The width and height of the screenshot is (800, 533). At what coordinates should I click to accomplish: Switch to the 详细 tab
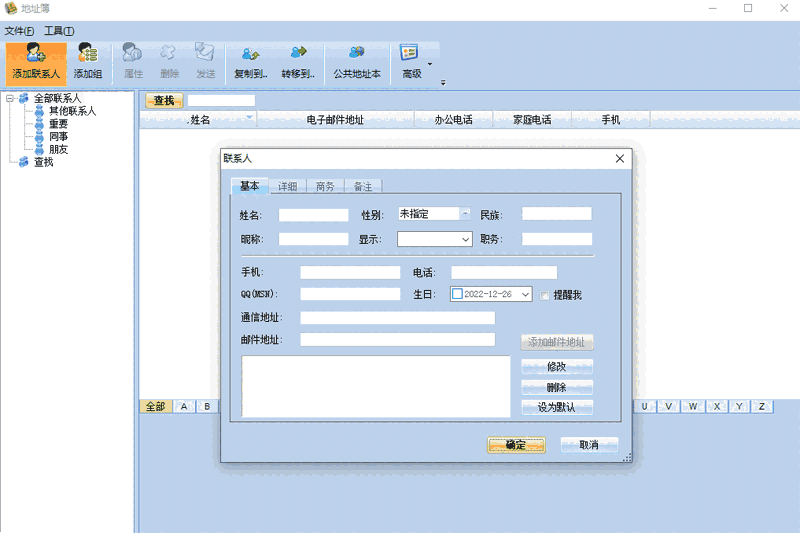(x=287, y=186)
